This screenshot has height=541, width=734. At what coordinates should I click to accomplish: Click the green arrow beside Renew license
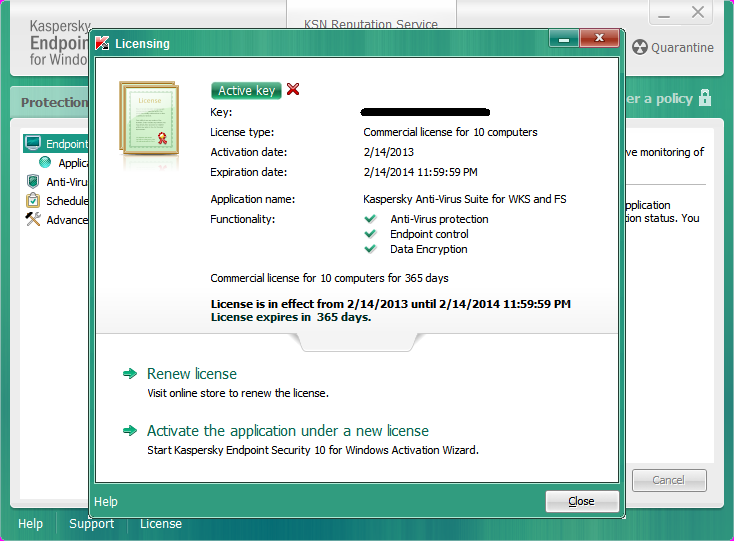coord(130,373)
